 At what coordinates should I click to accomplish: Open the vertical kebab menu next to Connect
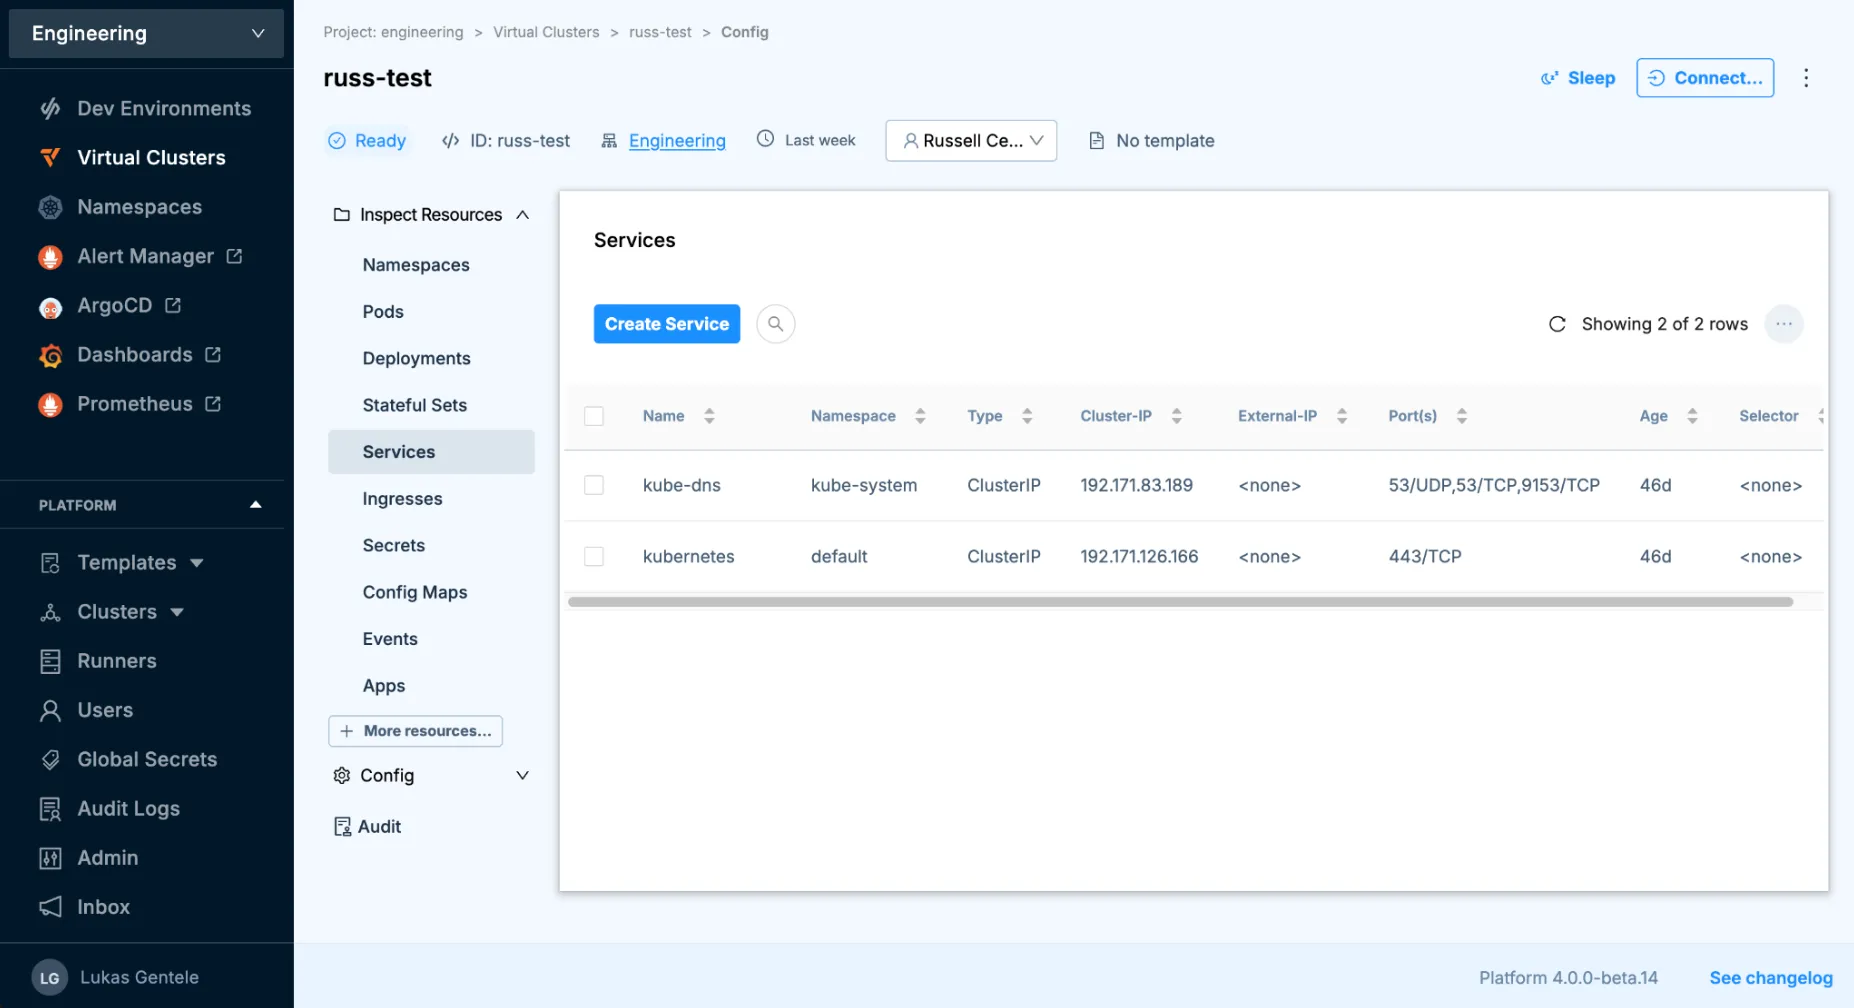(x=1805, y=78)
